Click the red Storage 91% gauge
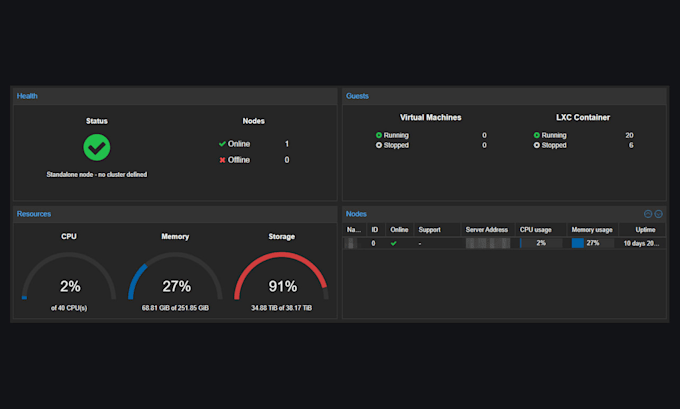Screen dimensions: 680x409 (x=281, y=276)
